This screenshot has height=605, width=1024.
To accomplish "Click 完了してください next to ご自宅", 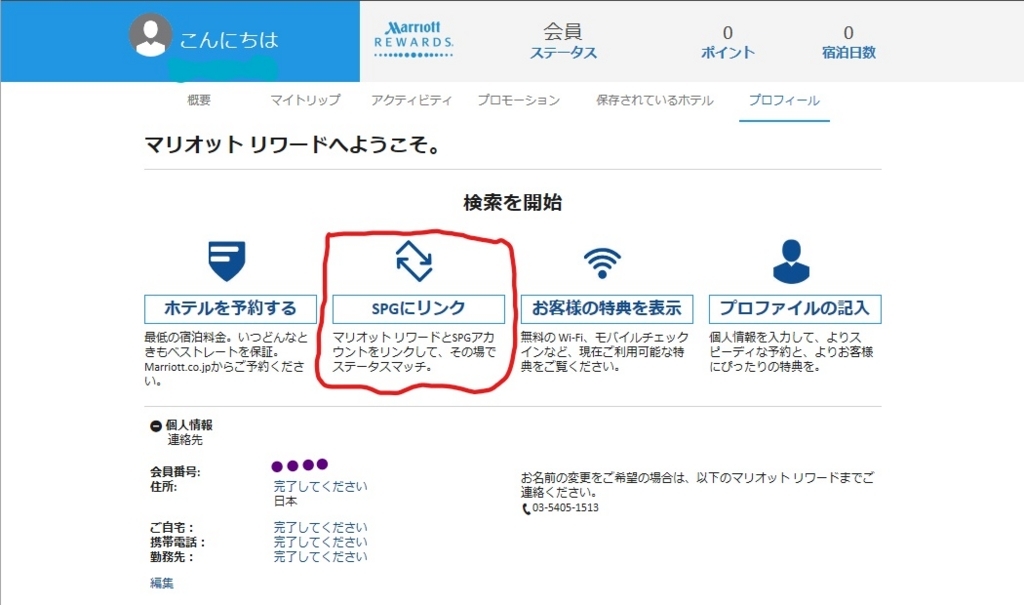I will [x=320, y=527].
